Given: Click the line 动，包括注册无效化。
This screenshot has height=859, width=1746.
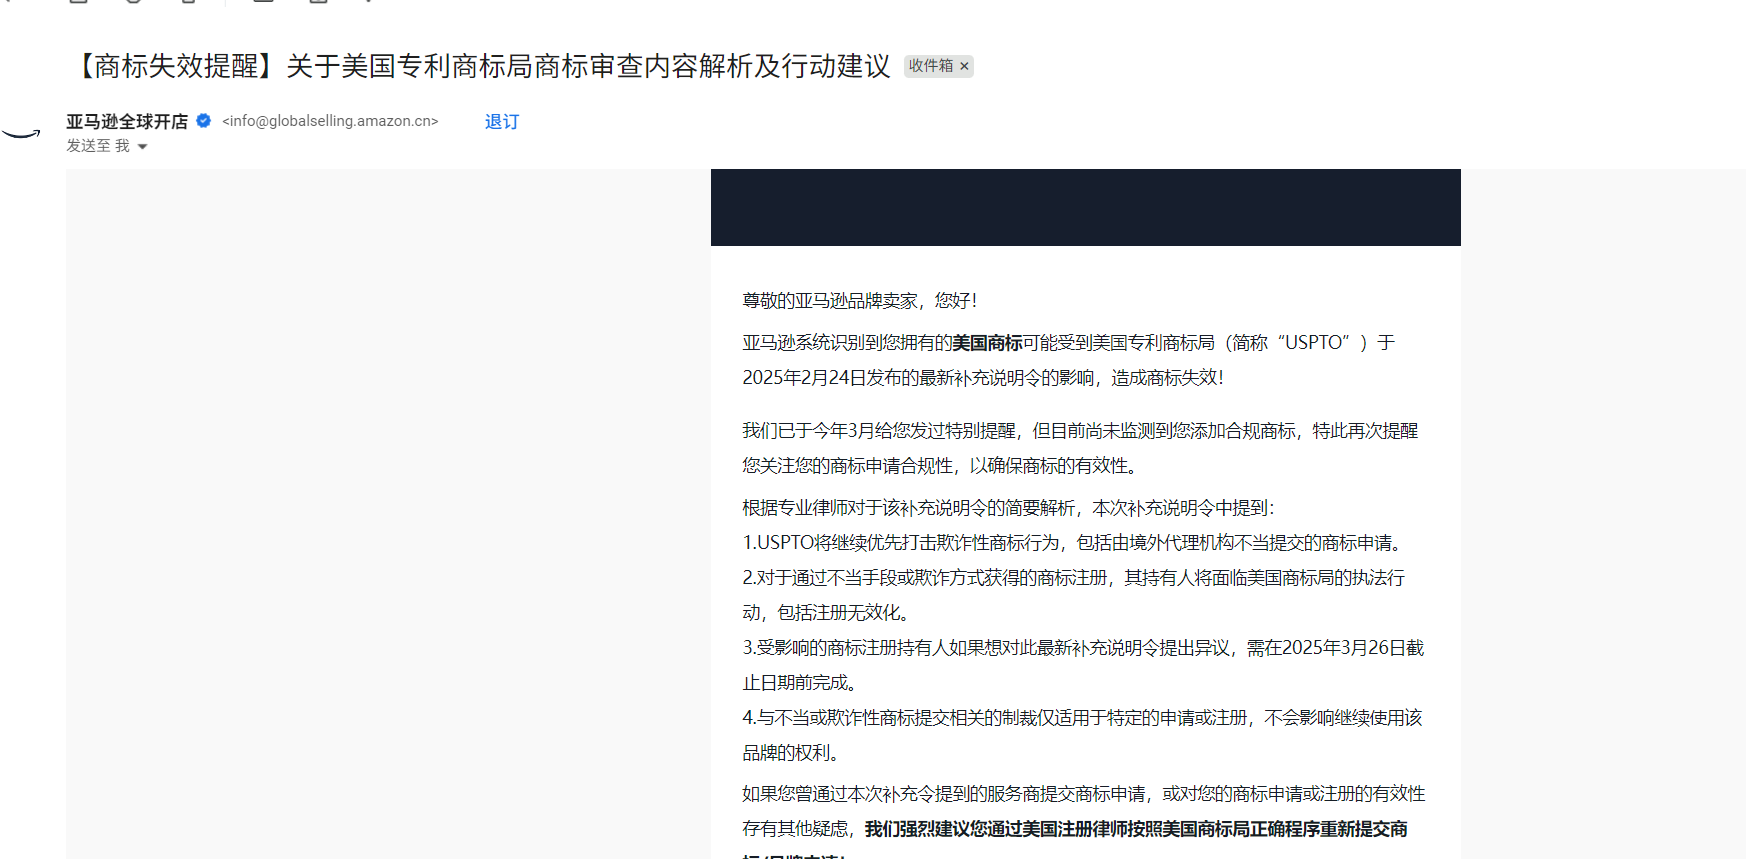Looking at the screenshot, I should point(827,613).
